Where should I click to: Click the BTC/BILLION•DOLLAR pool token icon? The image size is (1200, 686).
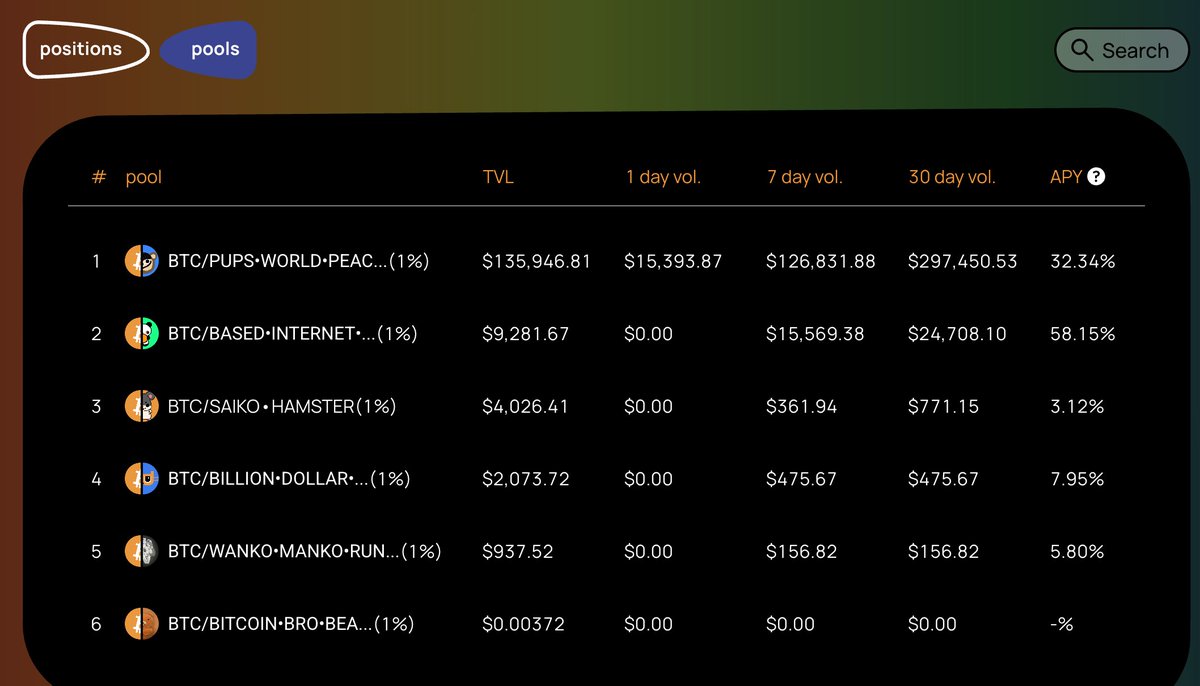(x=141, y=479)
